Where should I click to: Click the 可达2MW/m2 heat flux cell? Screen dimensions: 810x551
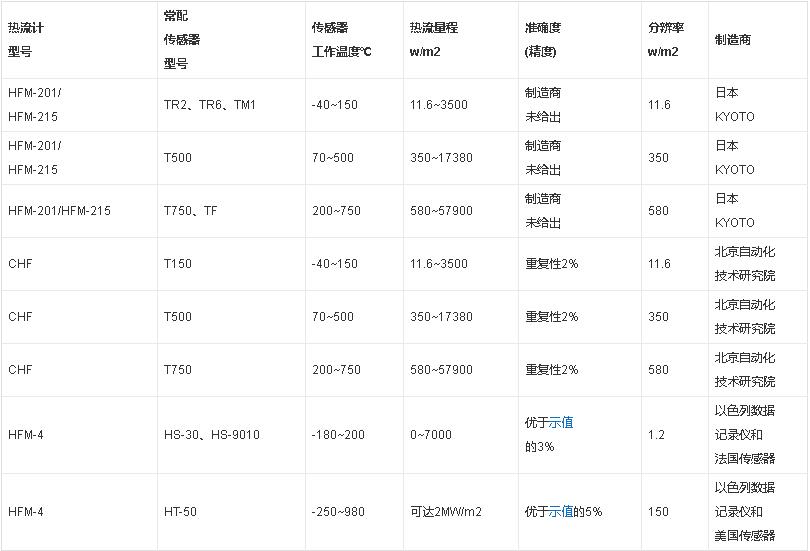click(x=446, y=512)
